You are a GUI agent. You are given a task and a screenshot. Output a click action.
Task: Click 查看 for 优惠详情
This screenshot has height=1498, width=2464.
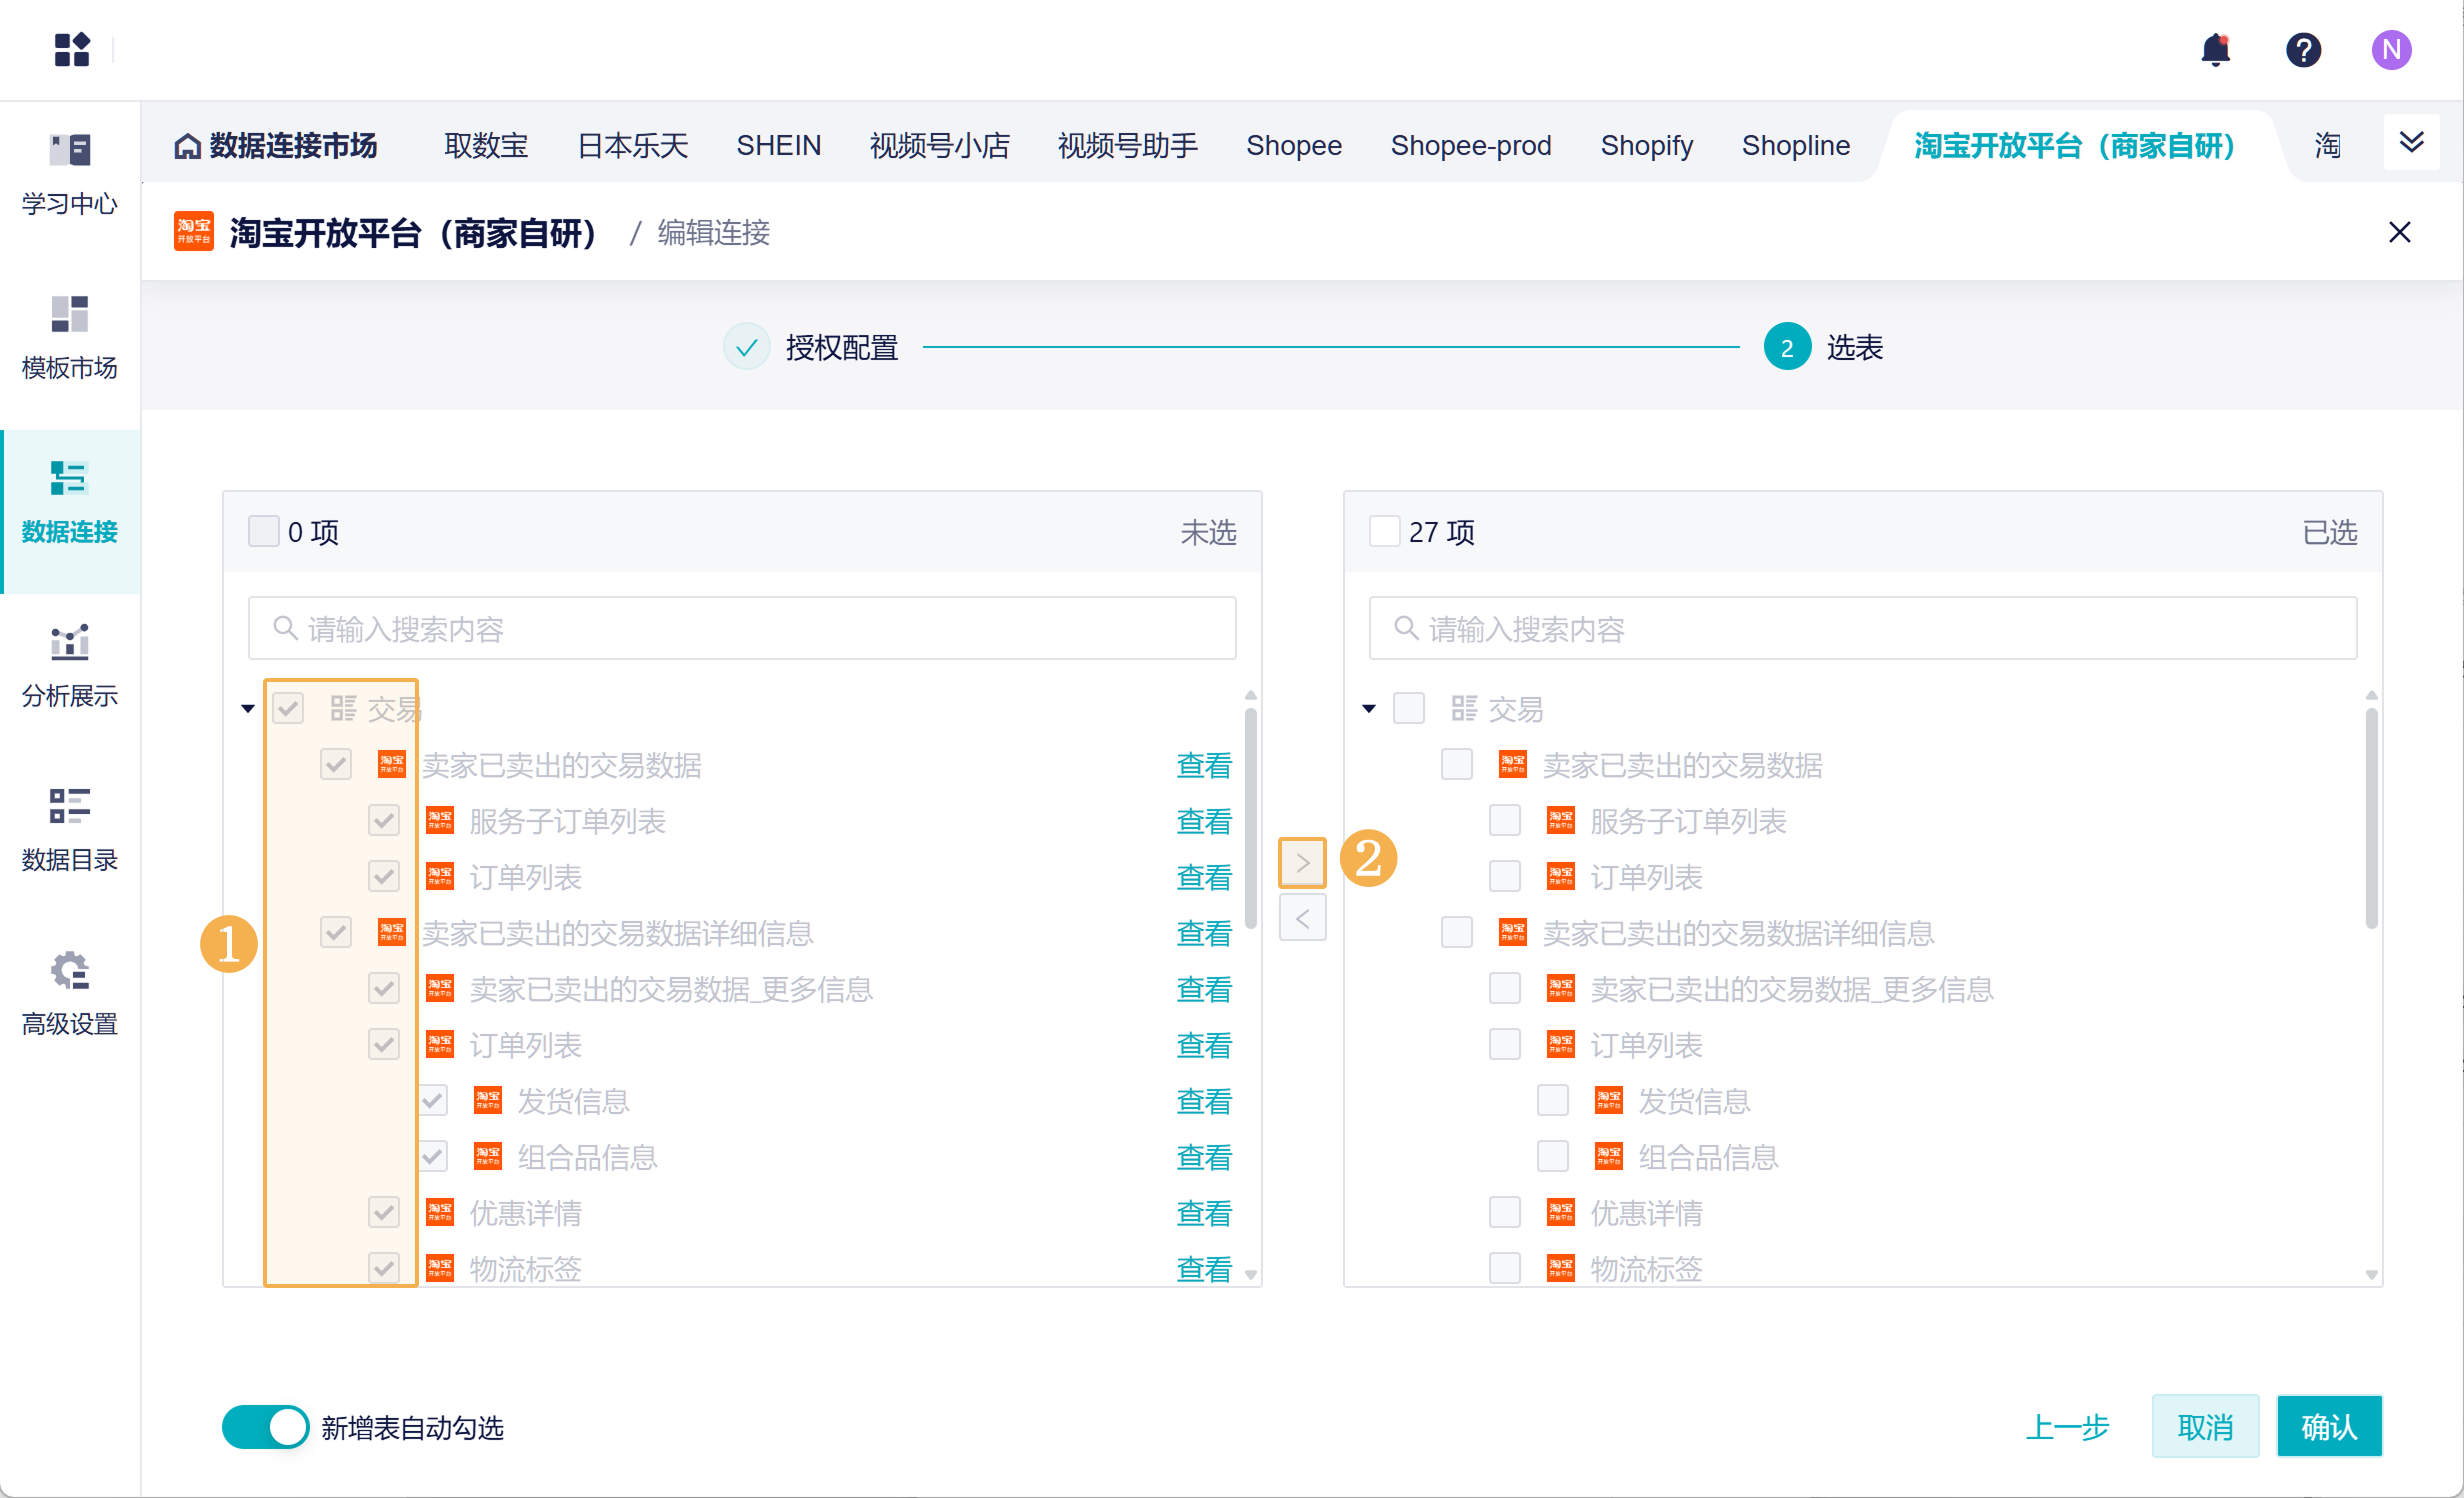(x=1204, y=1213)
